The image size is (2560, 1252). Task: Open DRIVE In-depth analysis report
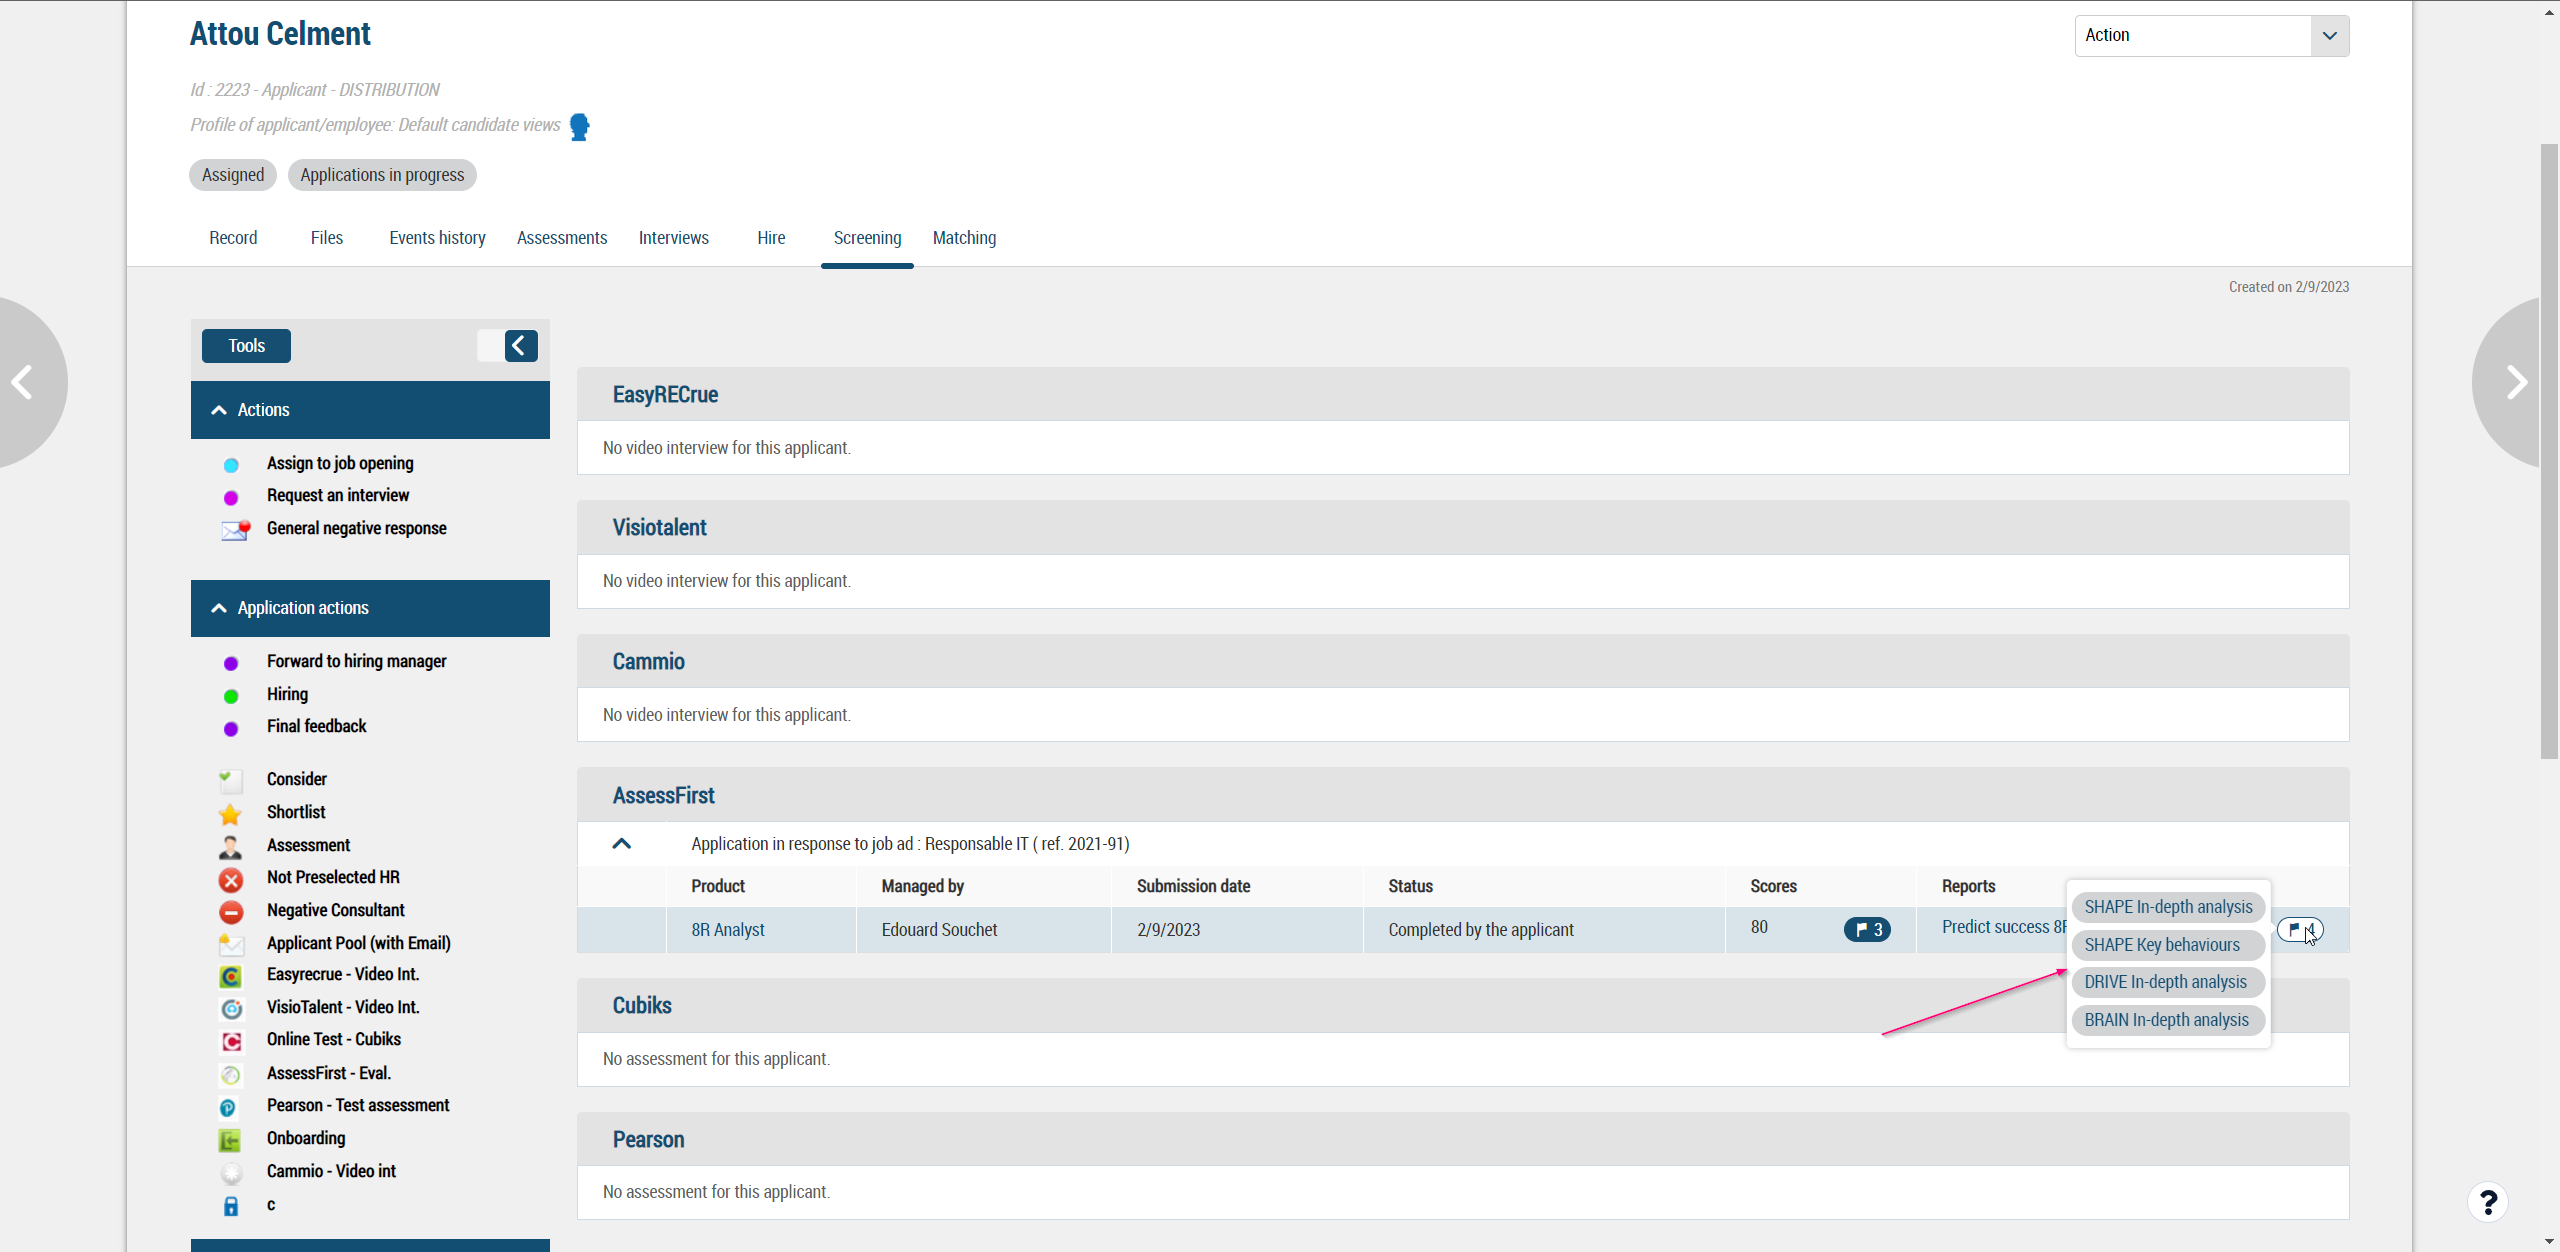tap(2164, 982)
